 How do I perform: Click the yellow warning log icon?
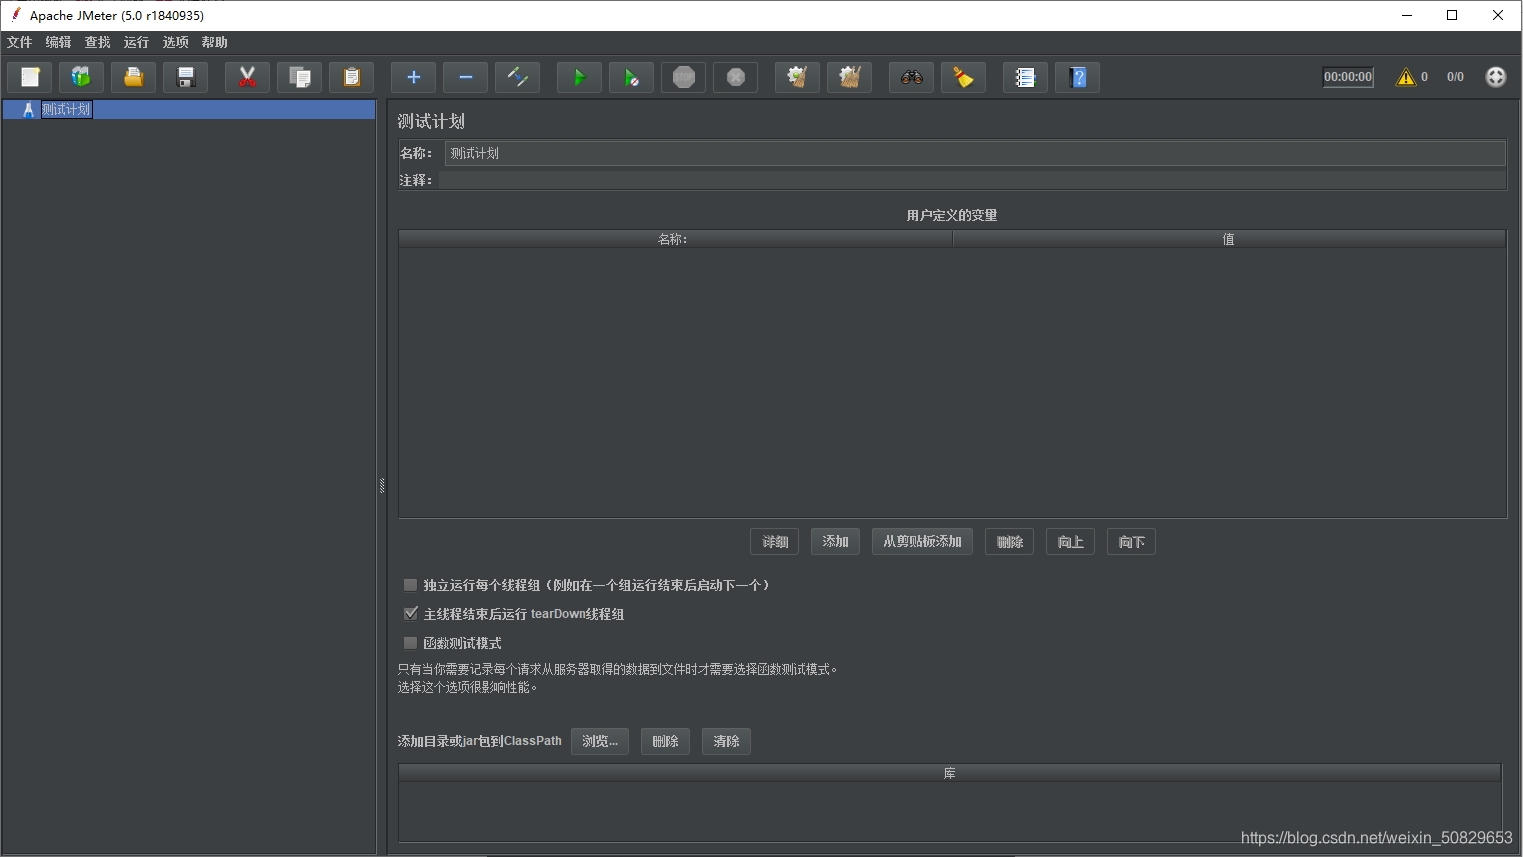[1406, 77]
